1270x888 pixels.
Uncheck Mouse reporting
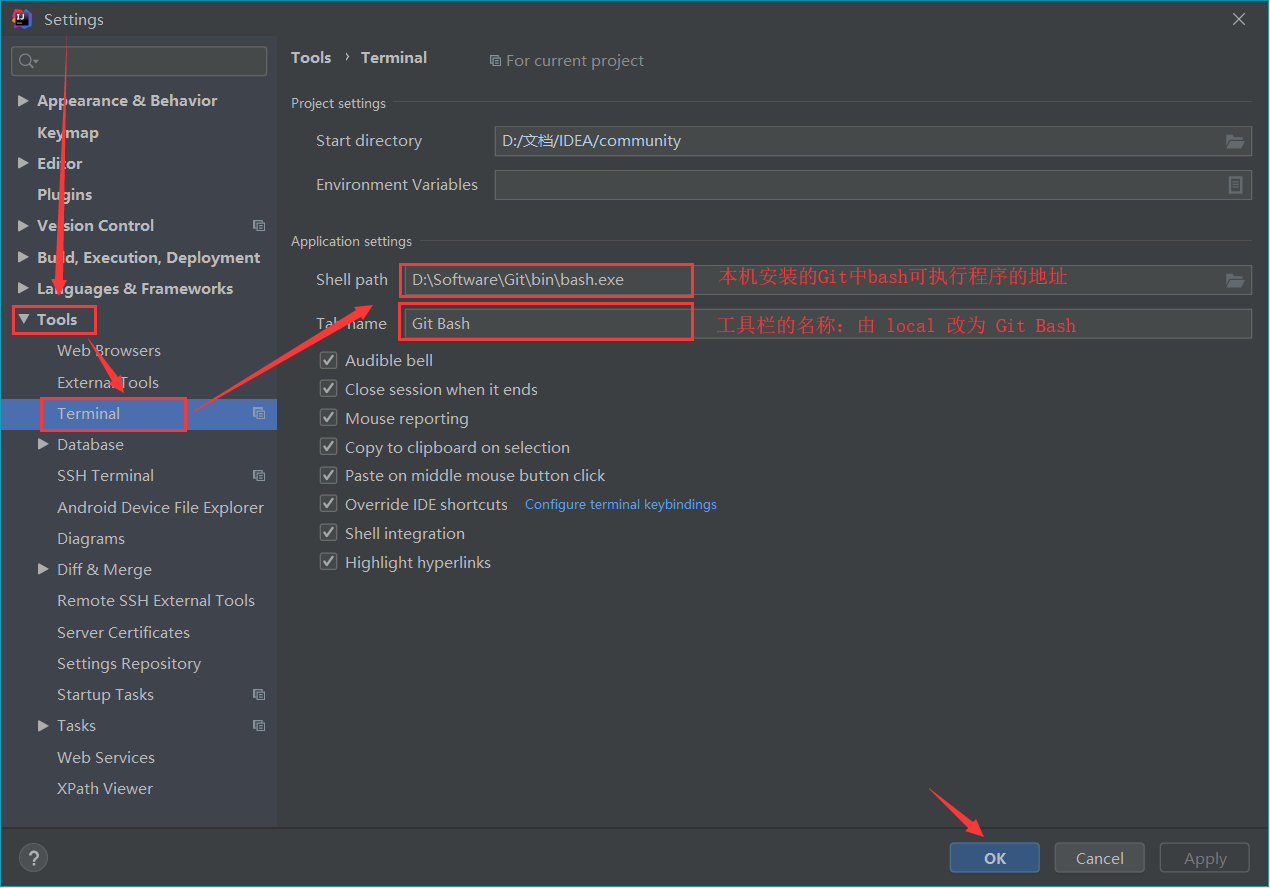pyautogui.click(x=328, y=418)
